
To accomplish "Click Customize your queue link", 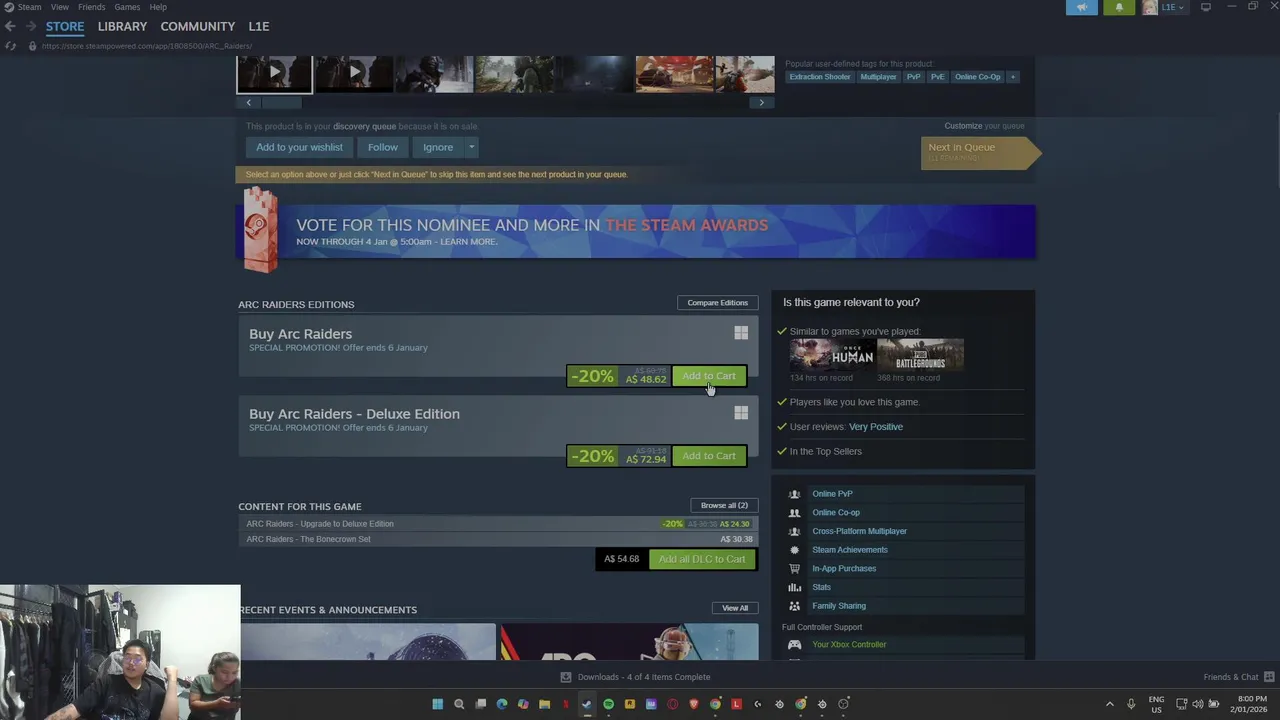I will [x=963, y=126].
